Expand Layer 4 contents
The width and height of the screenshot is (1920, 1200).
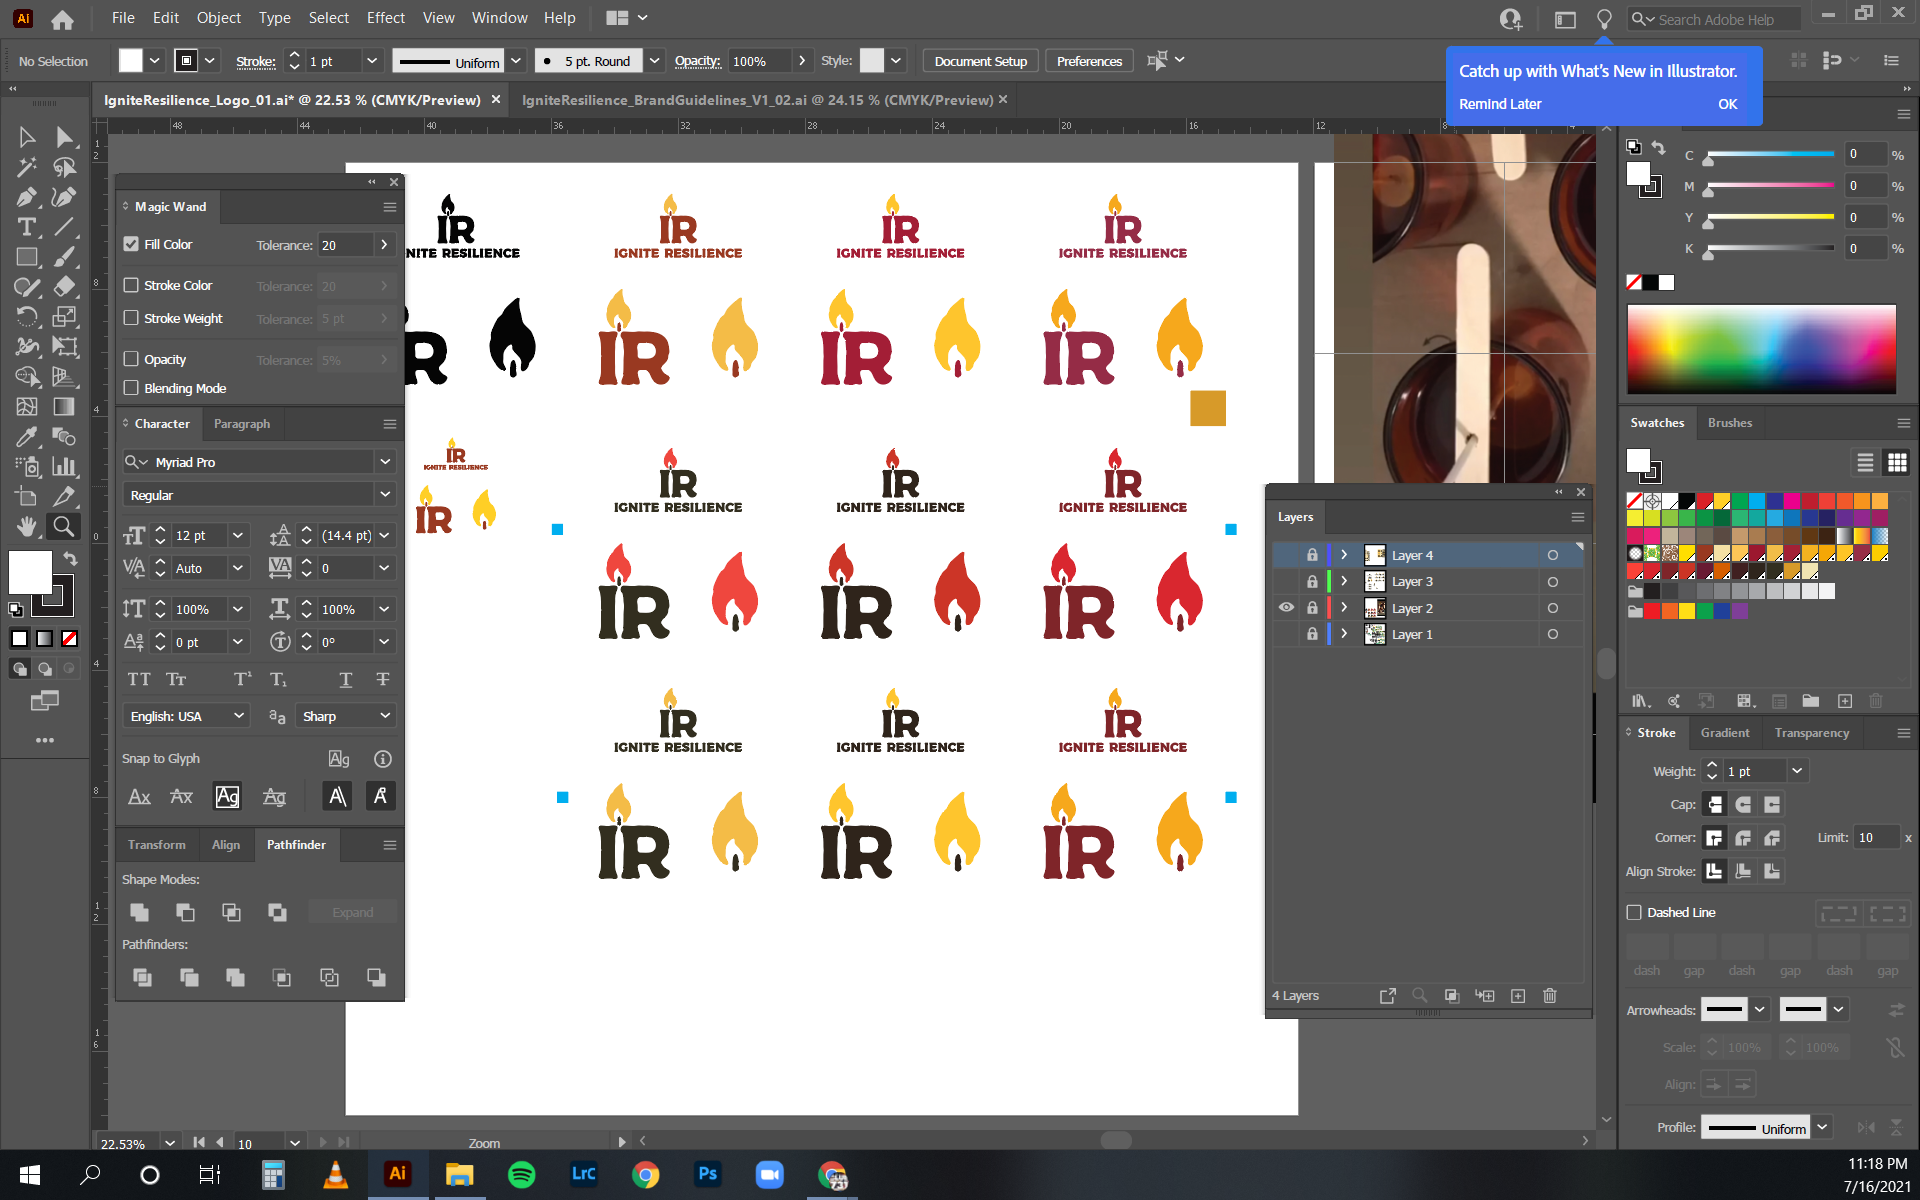(1344, 555)
